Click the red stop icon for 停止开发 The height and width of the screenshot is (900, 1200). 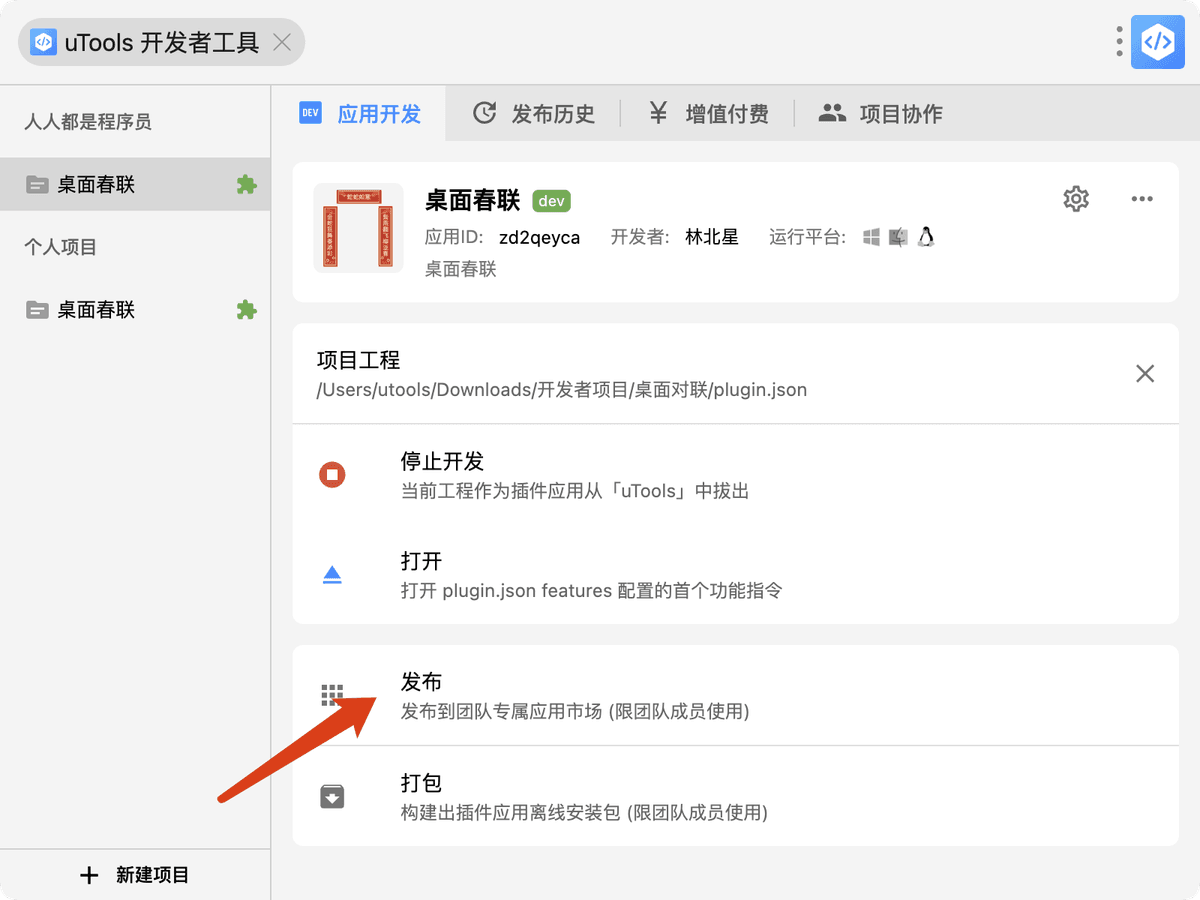point(332,475)
